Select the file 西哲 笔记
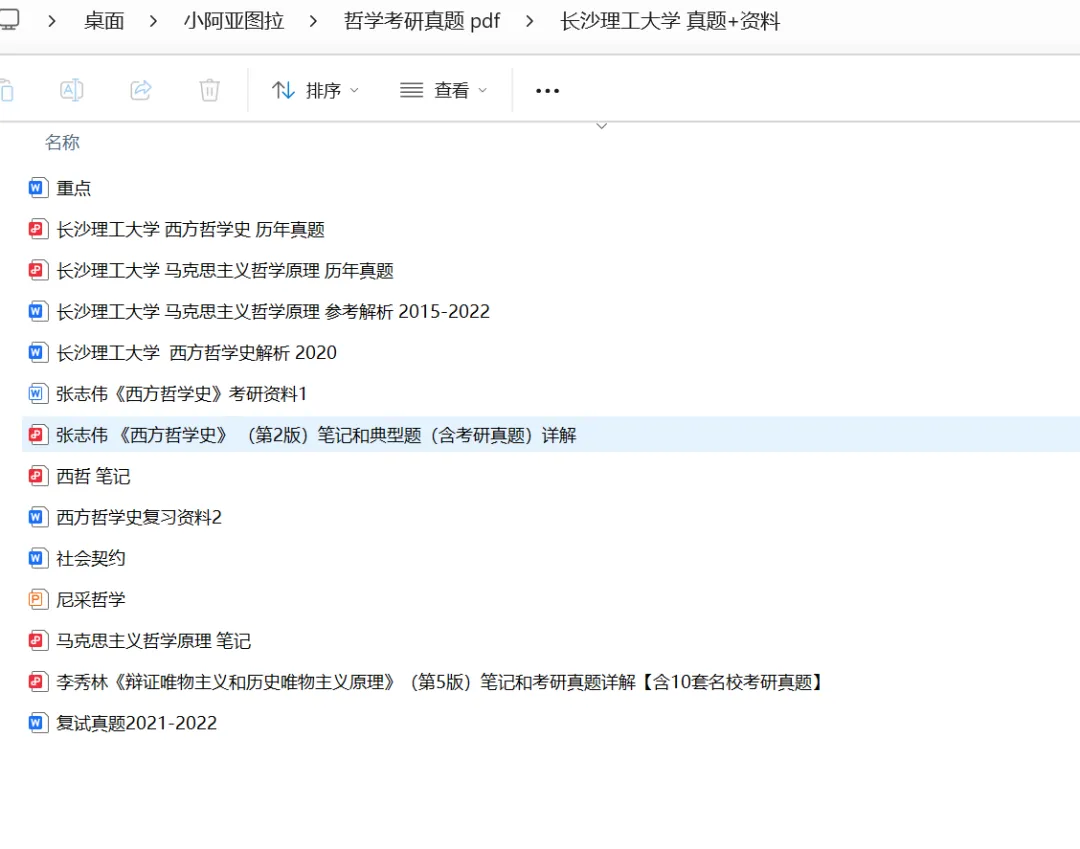 tap(93, 476)
